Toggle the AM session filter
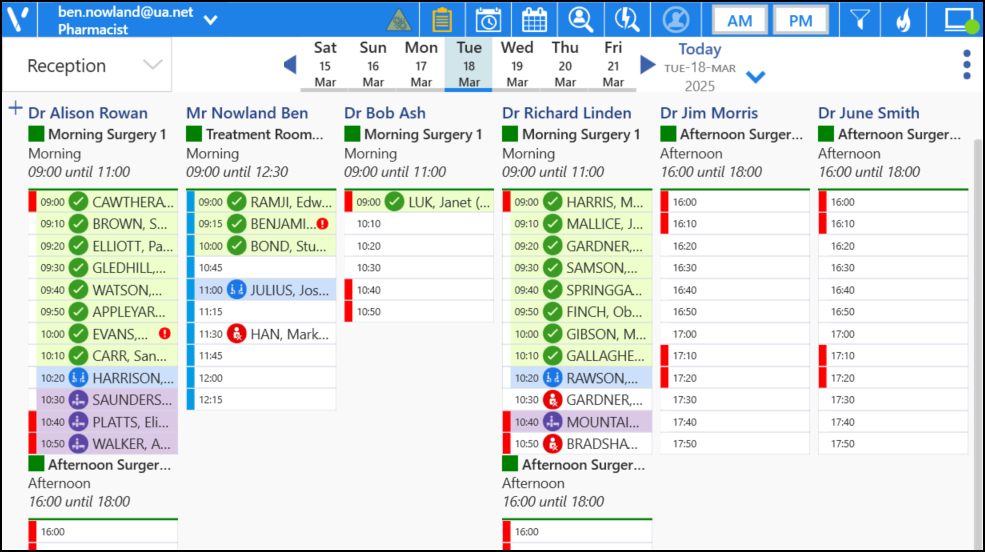Viewport: 985px width, 552px height. 740,21
